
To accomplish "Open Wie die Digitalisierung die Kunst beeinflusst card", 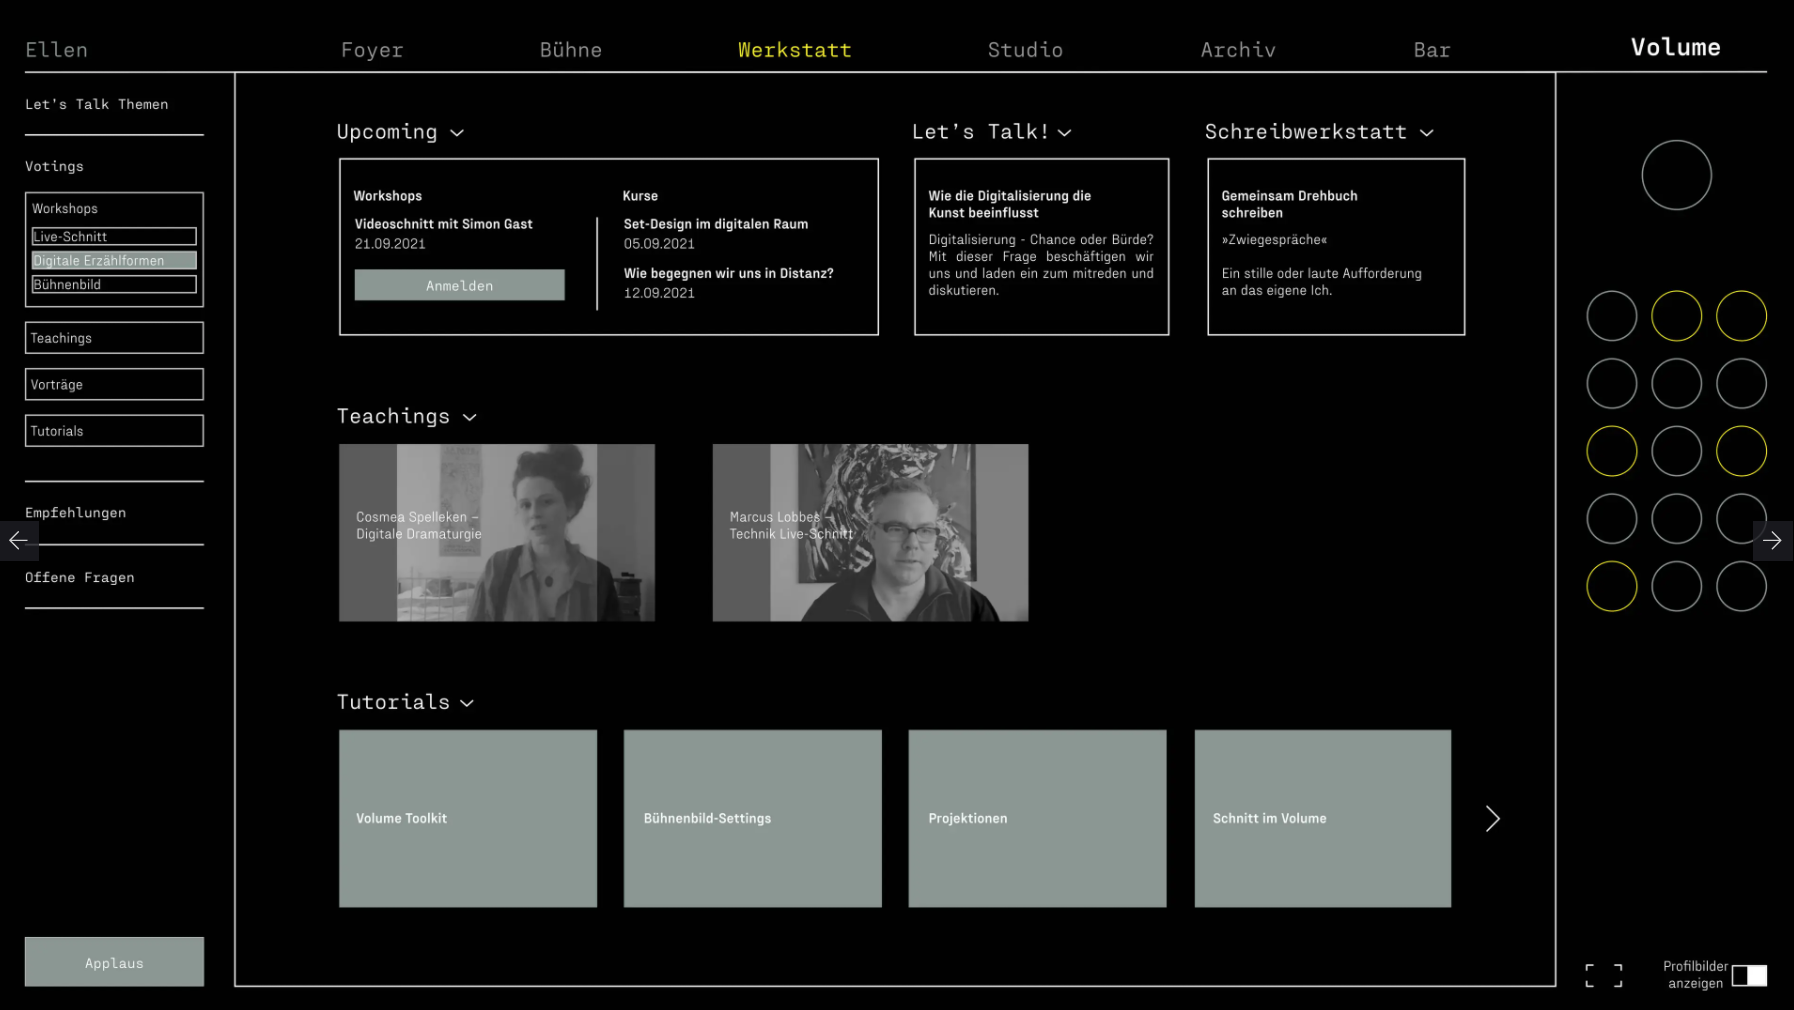I will (x=1041, y=246).
